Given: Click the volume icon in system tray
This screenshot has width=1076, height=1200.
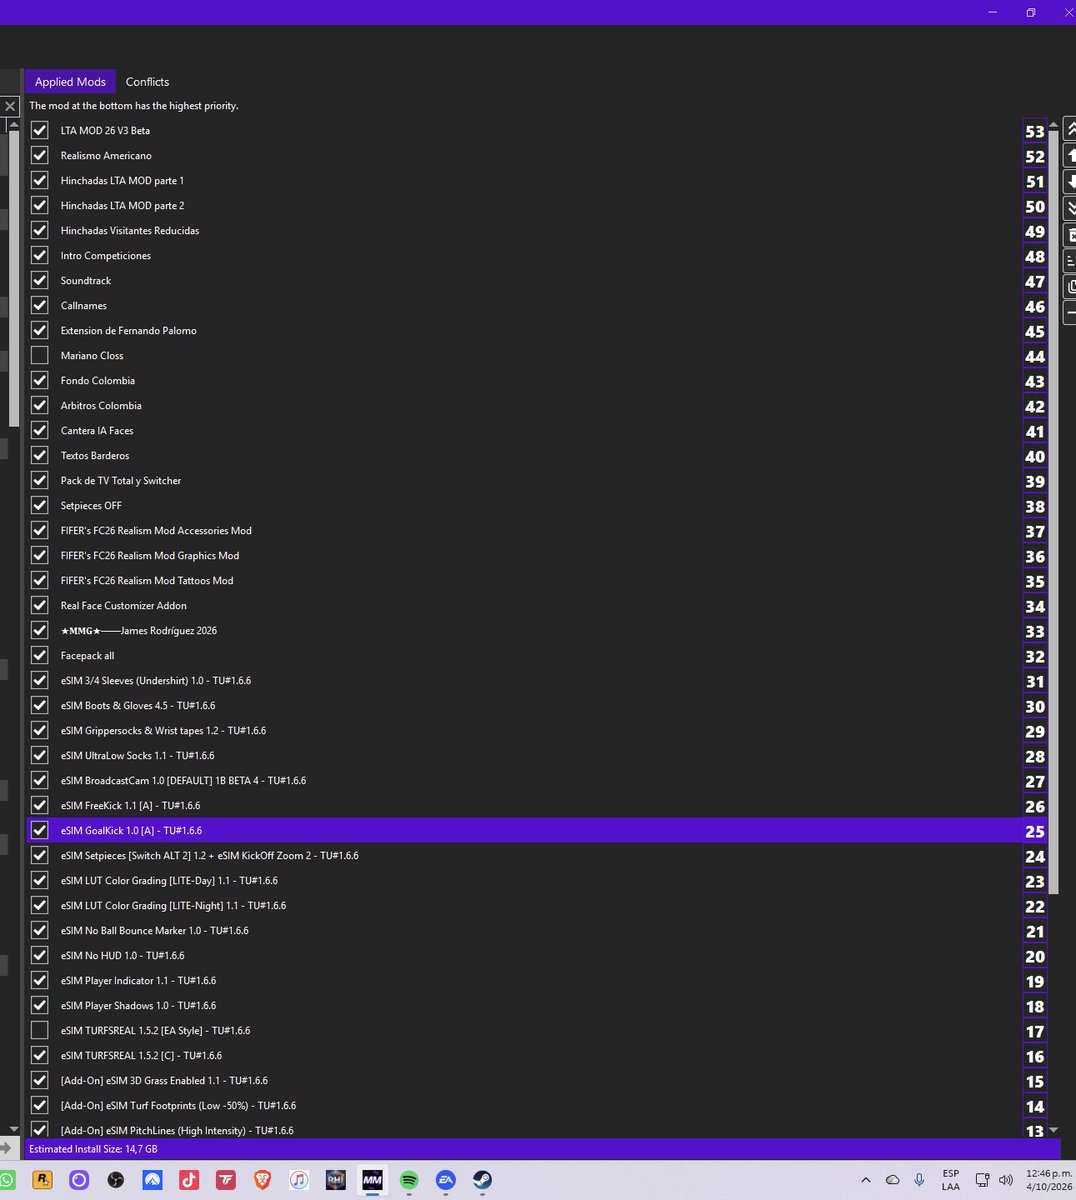Looking at the screenshot, I should (x=1005, y=1180).
